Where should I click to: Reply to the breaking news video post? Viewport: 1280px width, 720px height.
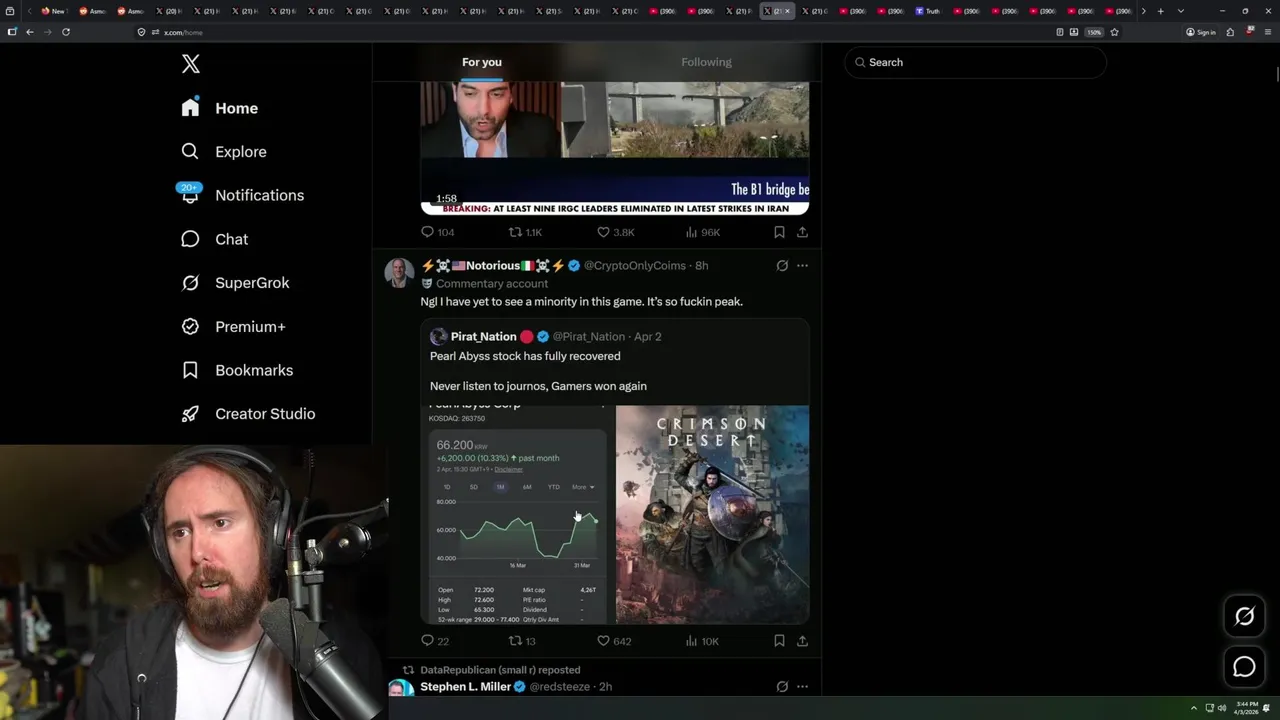(x=437, y=232)
